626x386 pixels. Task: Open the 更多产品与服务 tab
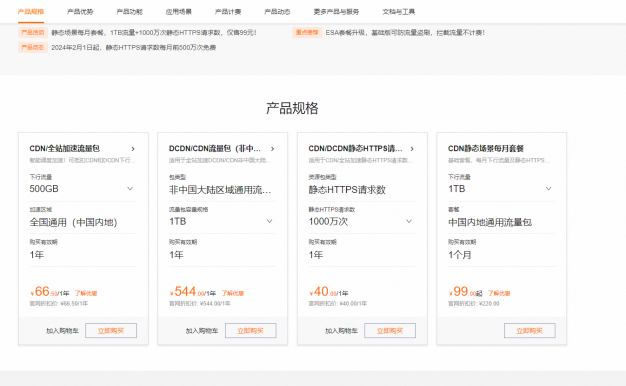pos(336,12)
